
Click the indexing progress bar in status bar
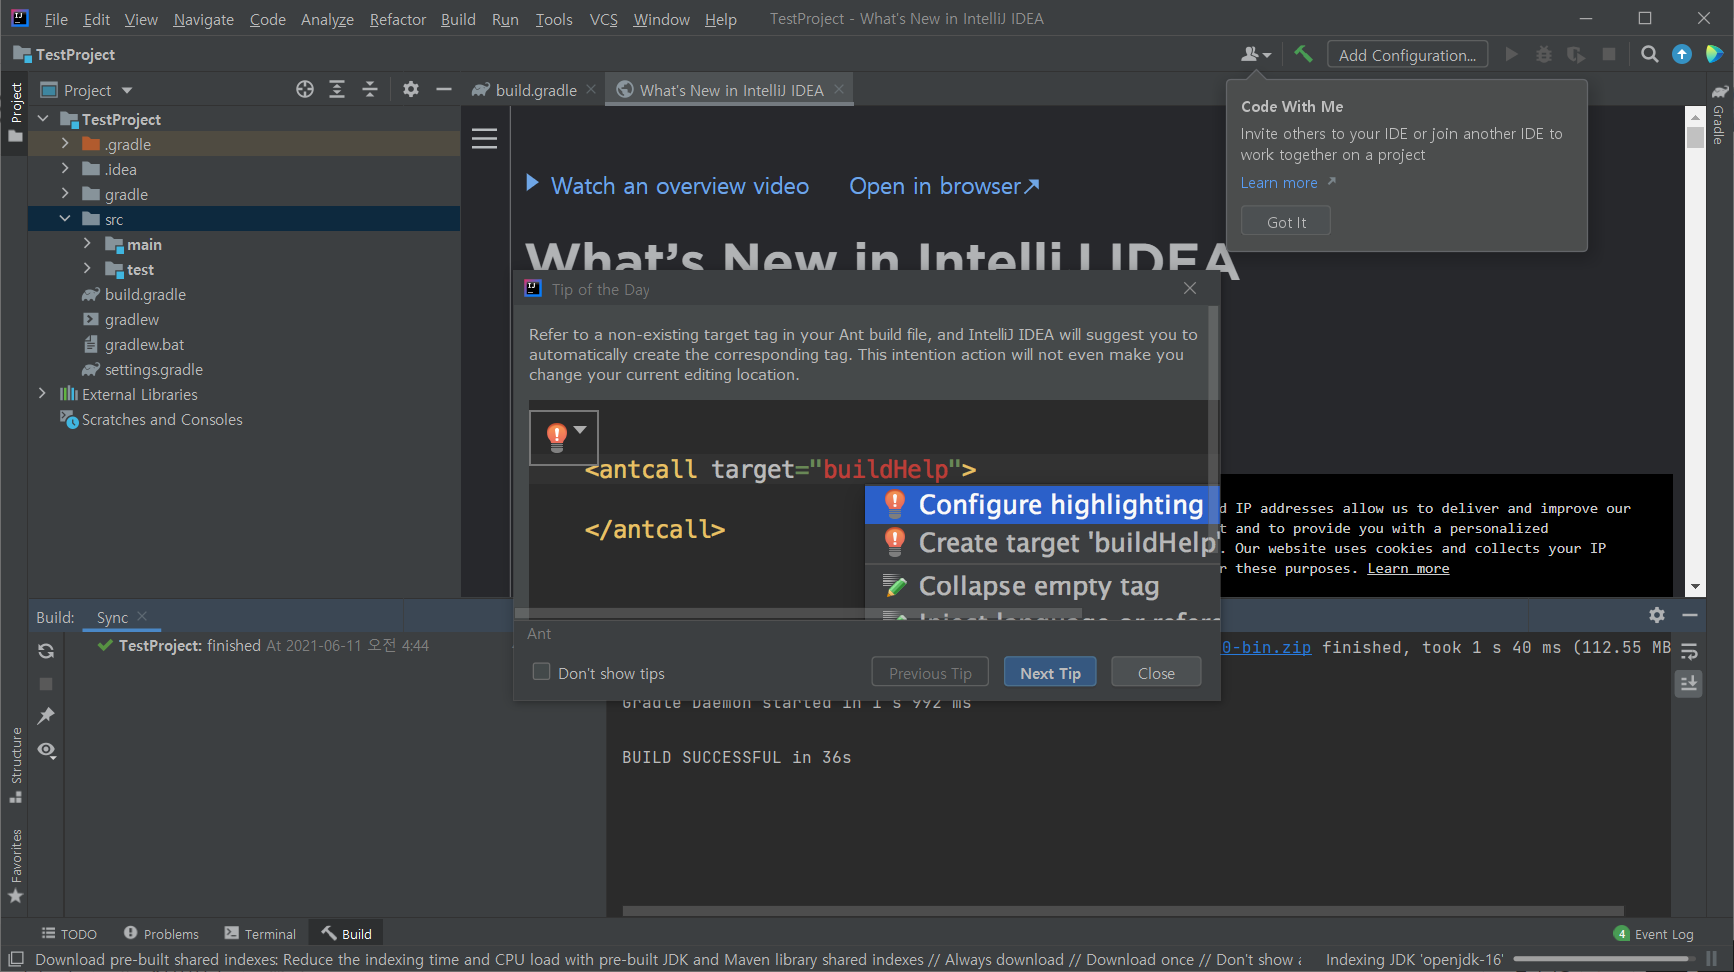[x=1602, y=959]
